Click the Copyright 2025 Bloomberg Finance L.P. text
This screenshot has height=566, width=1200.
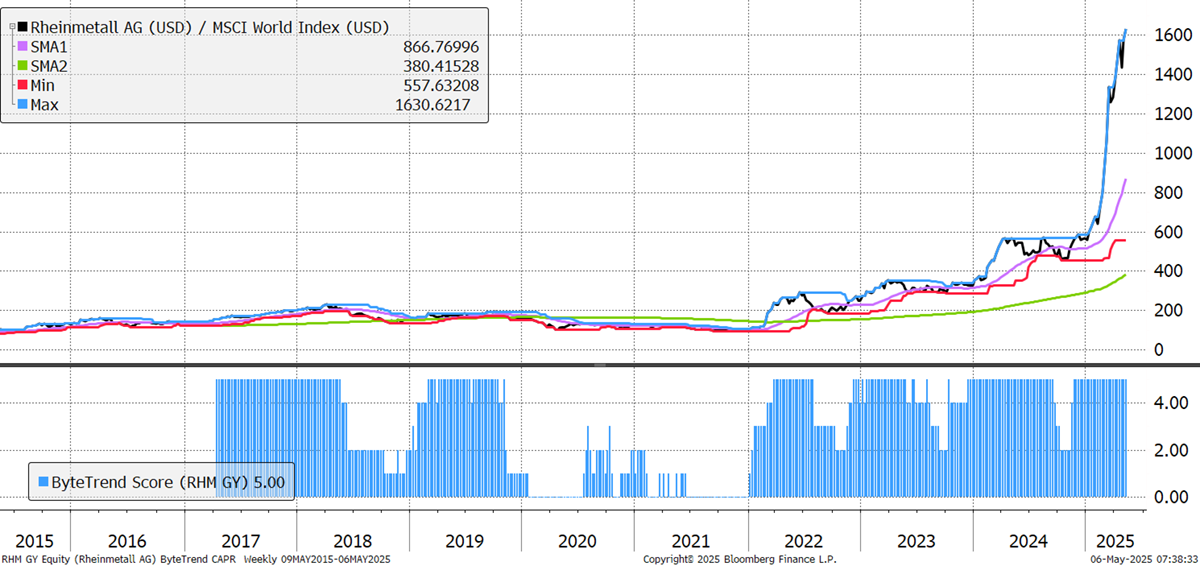(739, 559)
